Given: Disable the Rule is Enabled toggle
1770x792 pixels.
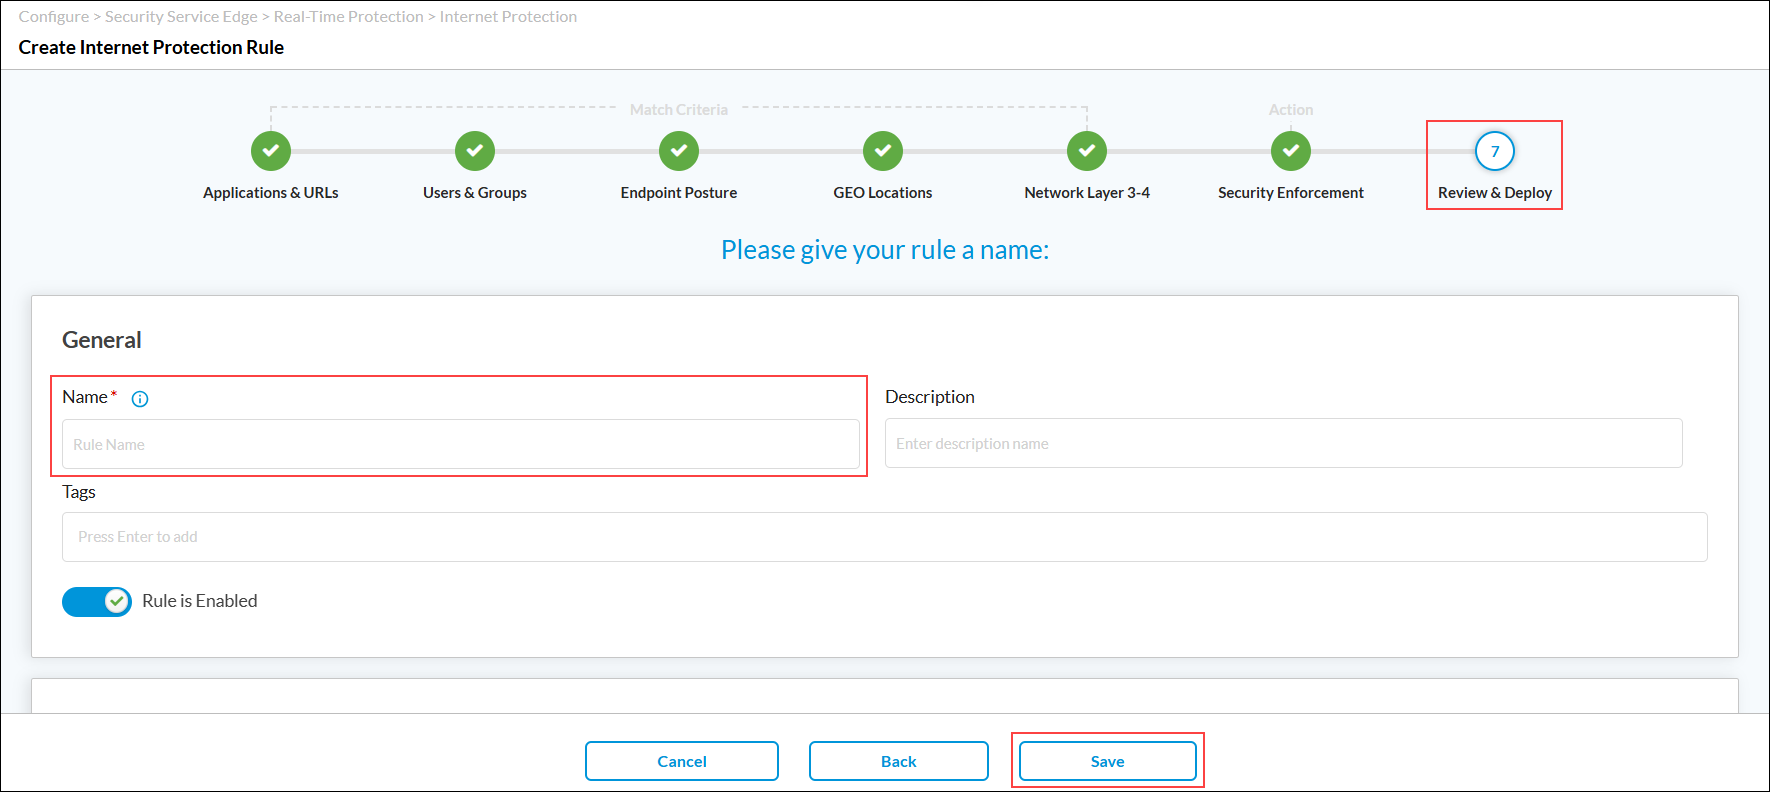Looking at the screenshot, I should click(x=97, y=601).
